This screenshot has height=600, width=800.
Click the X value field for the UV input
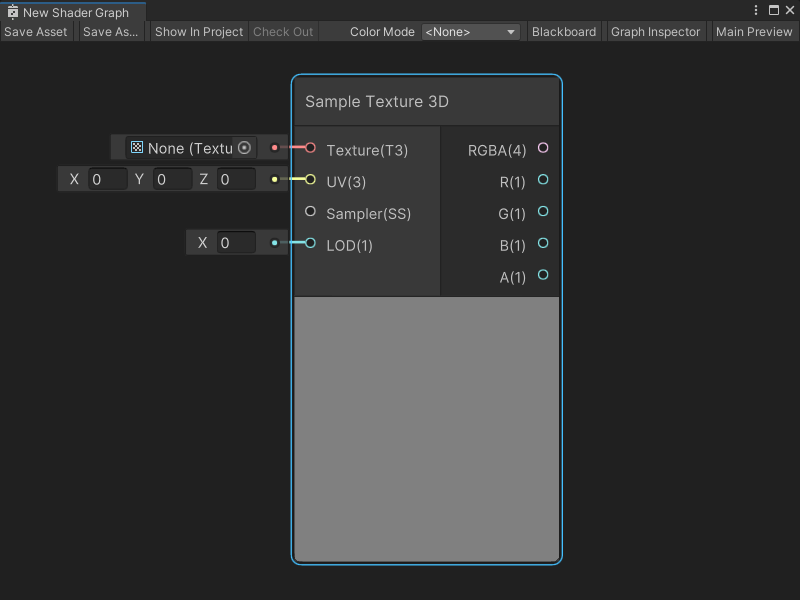click(107, 179)
